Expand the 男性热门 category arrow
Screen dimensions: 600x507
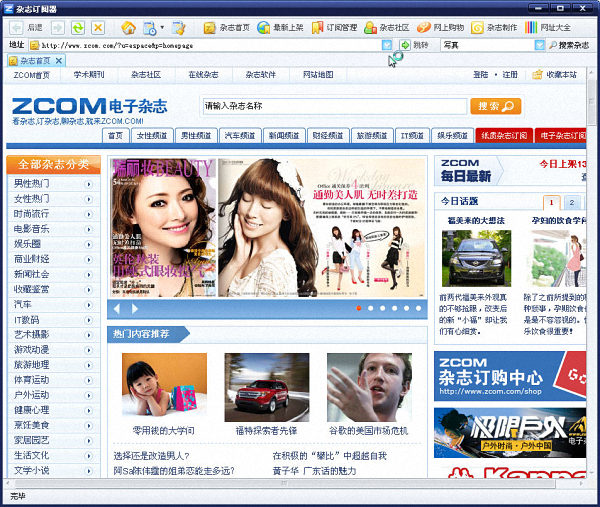coord(89,184)
